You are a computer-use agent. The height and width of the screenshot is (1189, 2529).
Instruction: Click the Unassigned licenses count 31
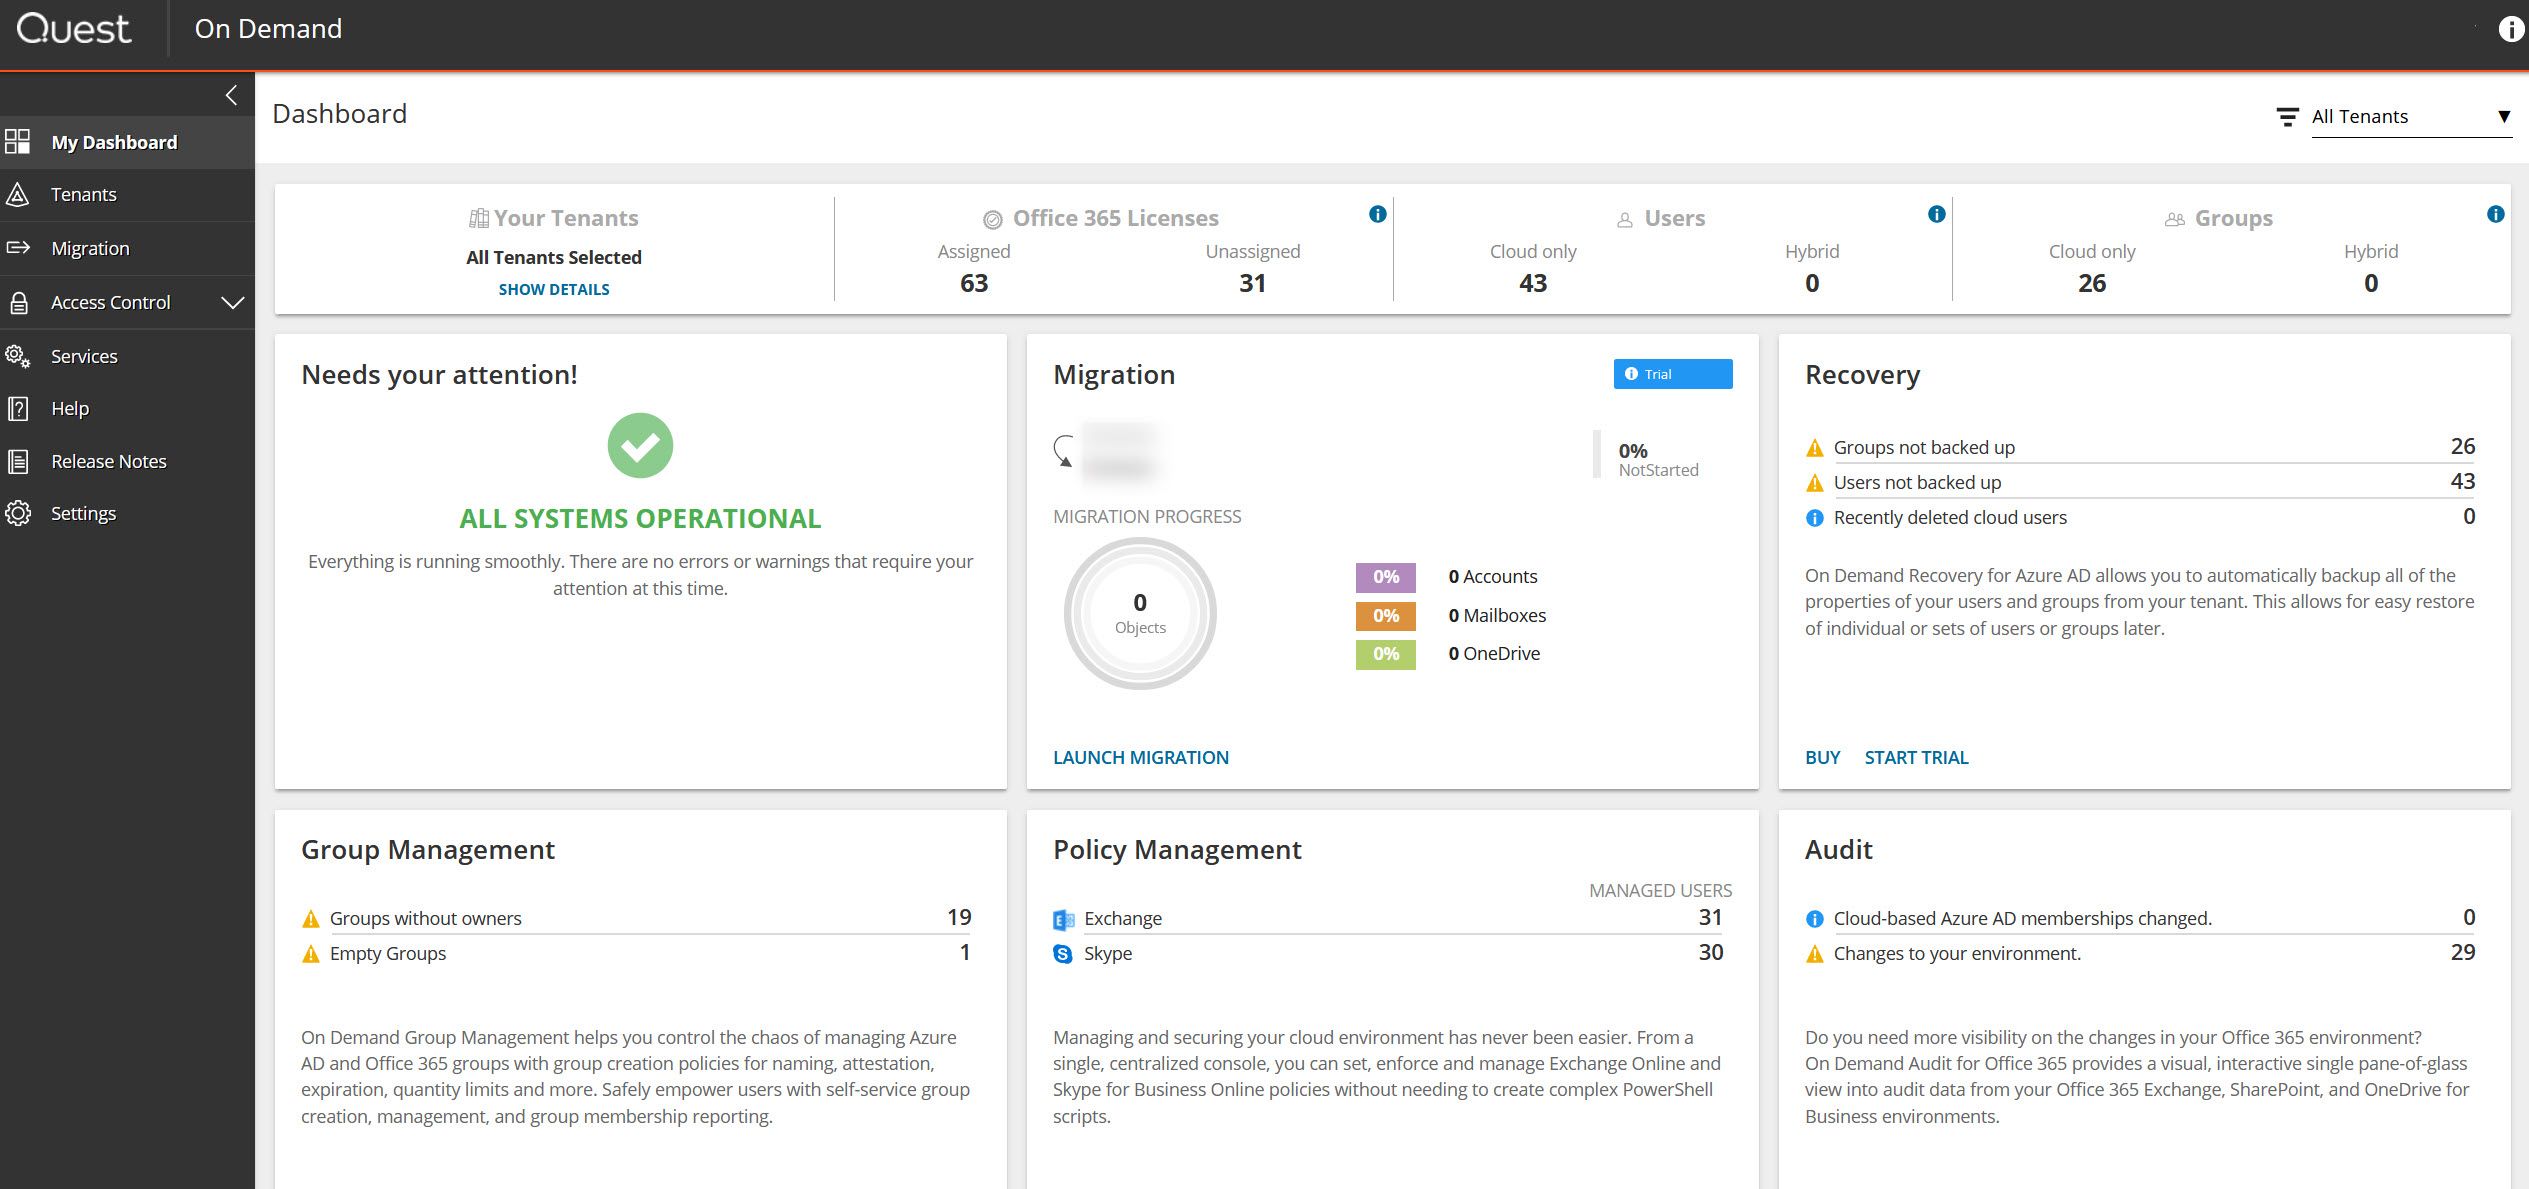point(1252,283)
